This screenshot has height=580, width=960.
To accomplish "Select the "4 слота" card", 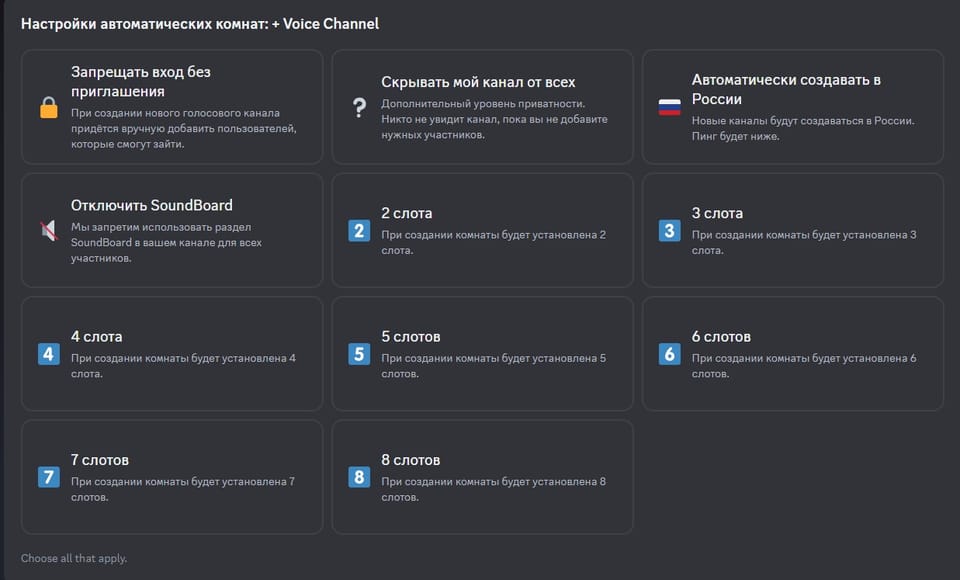I will [x=171, y=354].
